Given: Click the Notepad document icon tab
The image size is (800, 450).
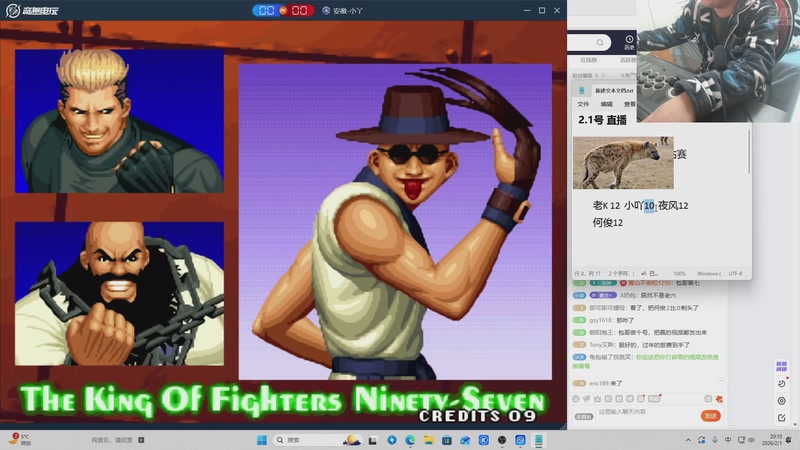Looking at the screenshot, I should [581, 90].
